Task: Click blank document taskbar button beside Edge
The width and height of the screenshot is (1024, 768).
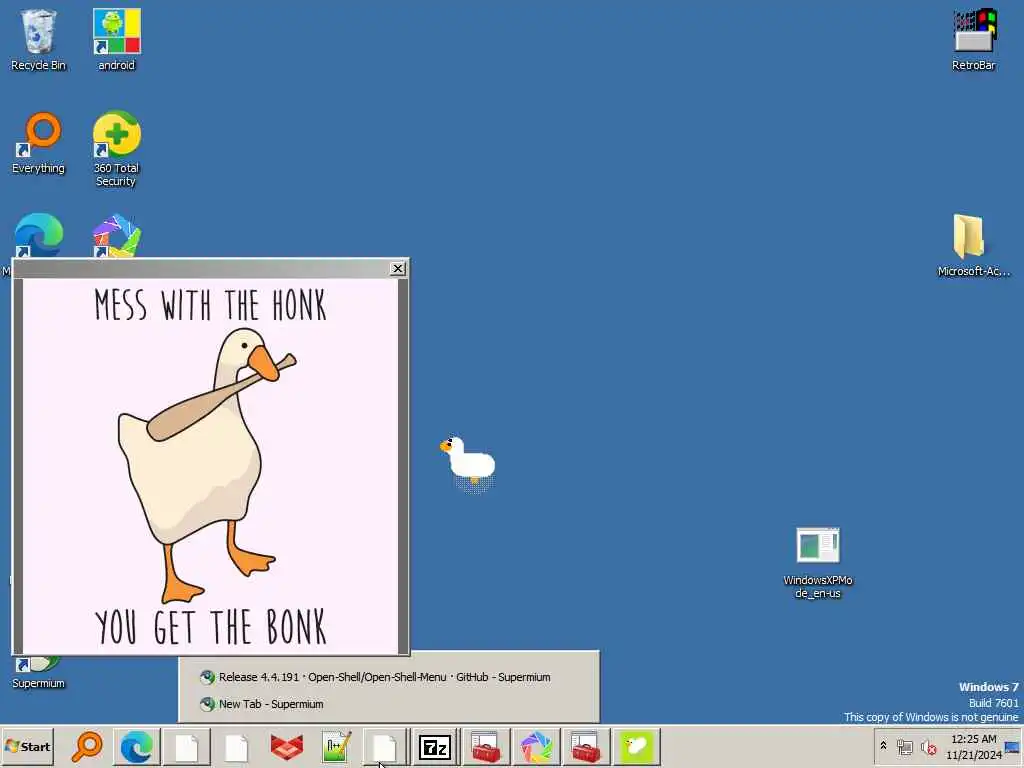Action: [x=186, y=746]
